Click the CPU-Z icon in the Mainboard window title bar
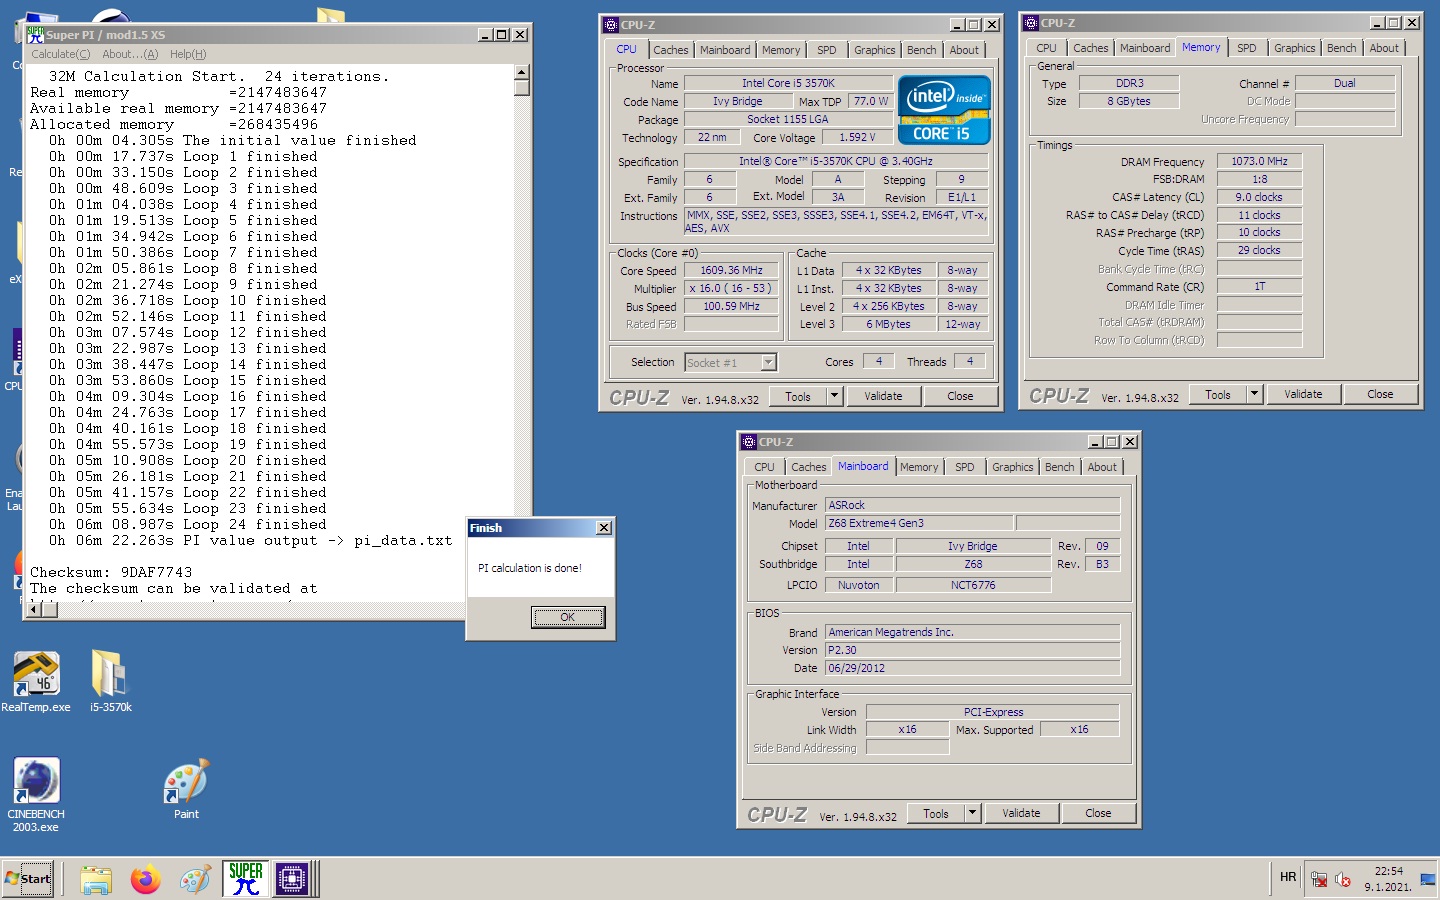The height and width of the screenshot is (900, 1440). [x=749, y=442]
